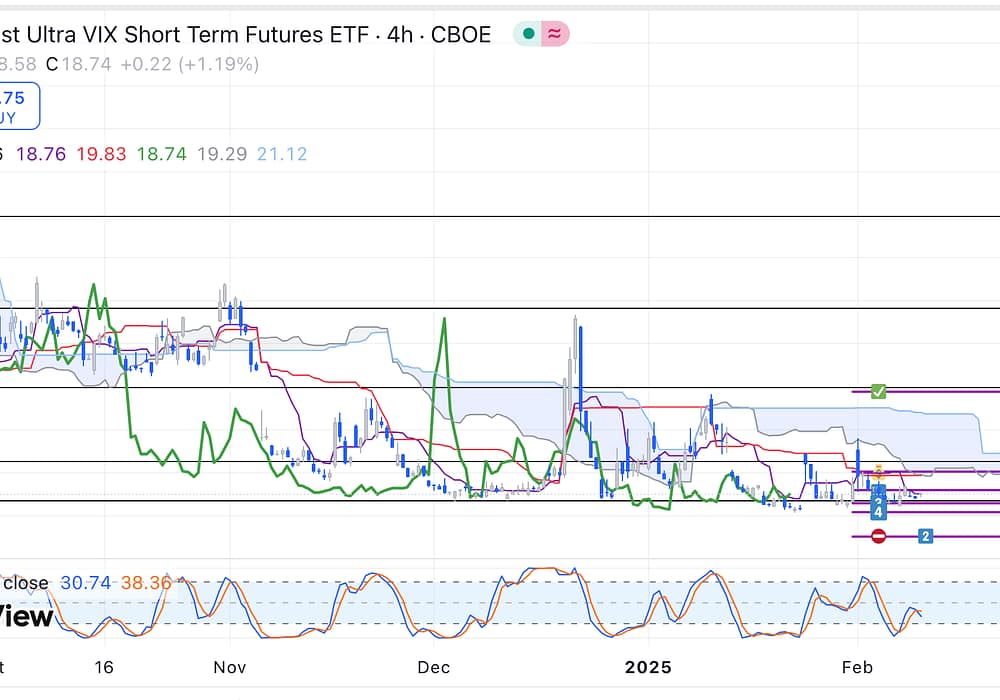Image resolution: width=1000 pixels, height=700 pixels.
Task: Click the TradingView logo at bottom left
Action: click(x=25, y=617)
